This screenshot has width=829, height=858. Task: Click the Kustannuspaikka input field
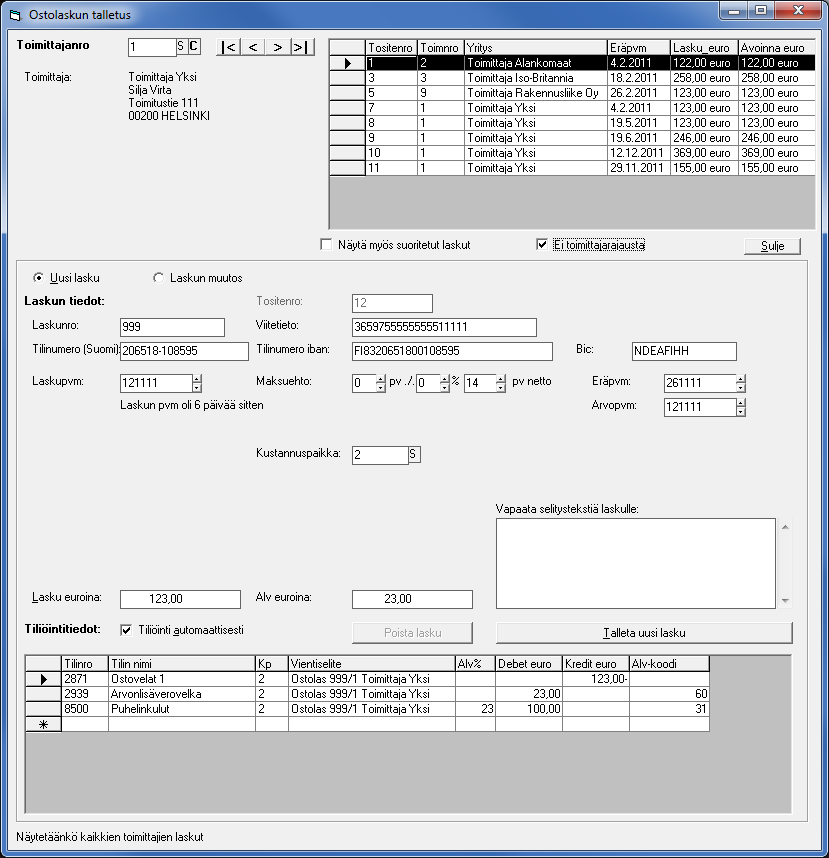pyautogui.click(x=380, y=455)
